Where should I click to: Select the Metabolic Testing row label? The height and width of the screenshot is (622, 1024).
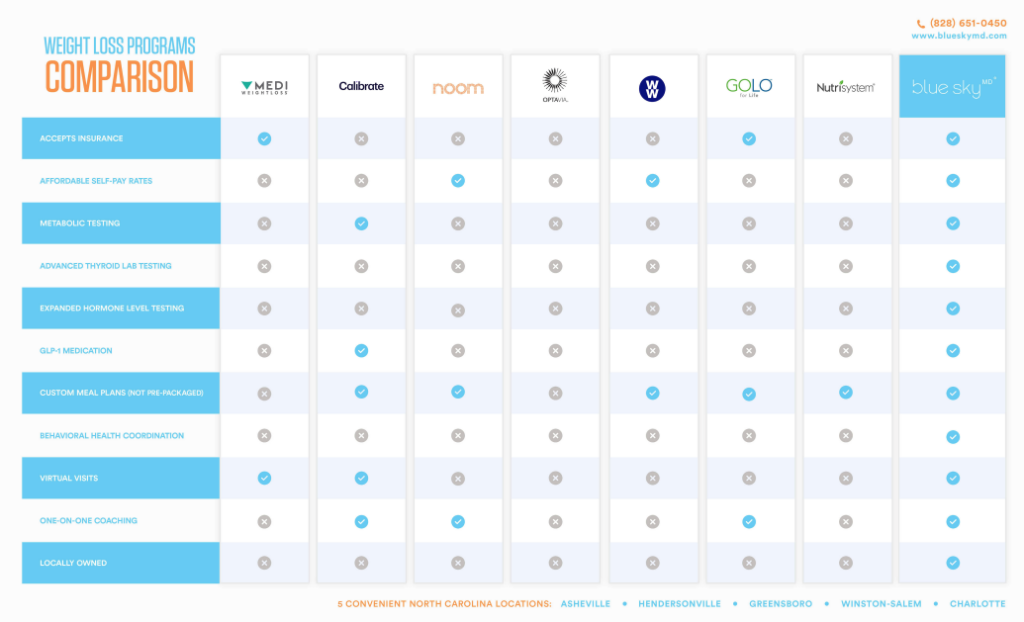[78, 223]
